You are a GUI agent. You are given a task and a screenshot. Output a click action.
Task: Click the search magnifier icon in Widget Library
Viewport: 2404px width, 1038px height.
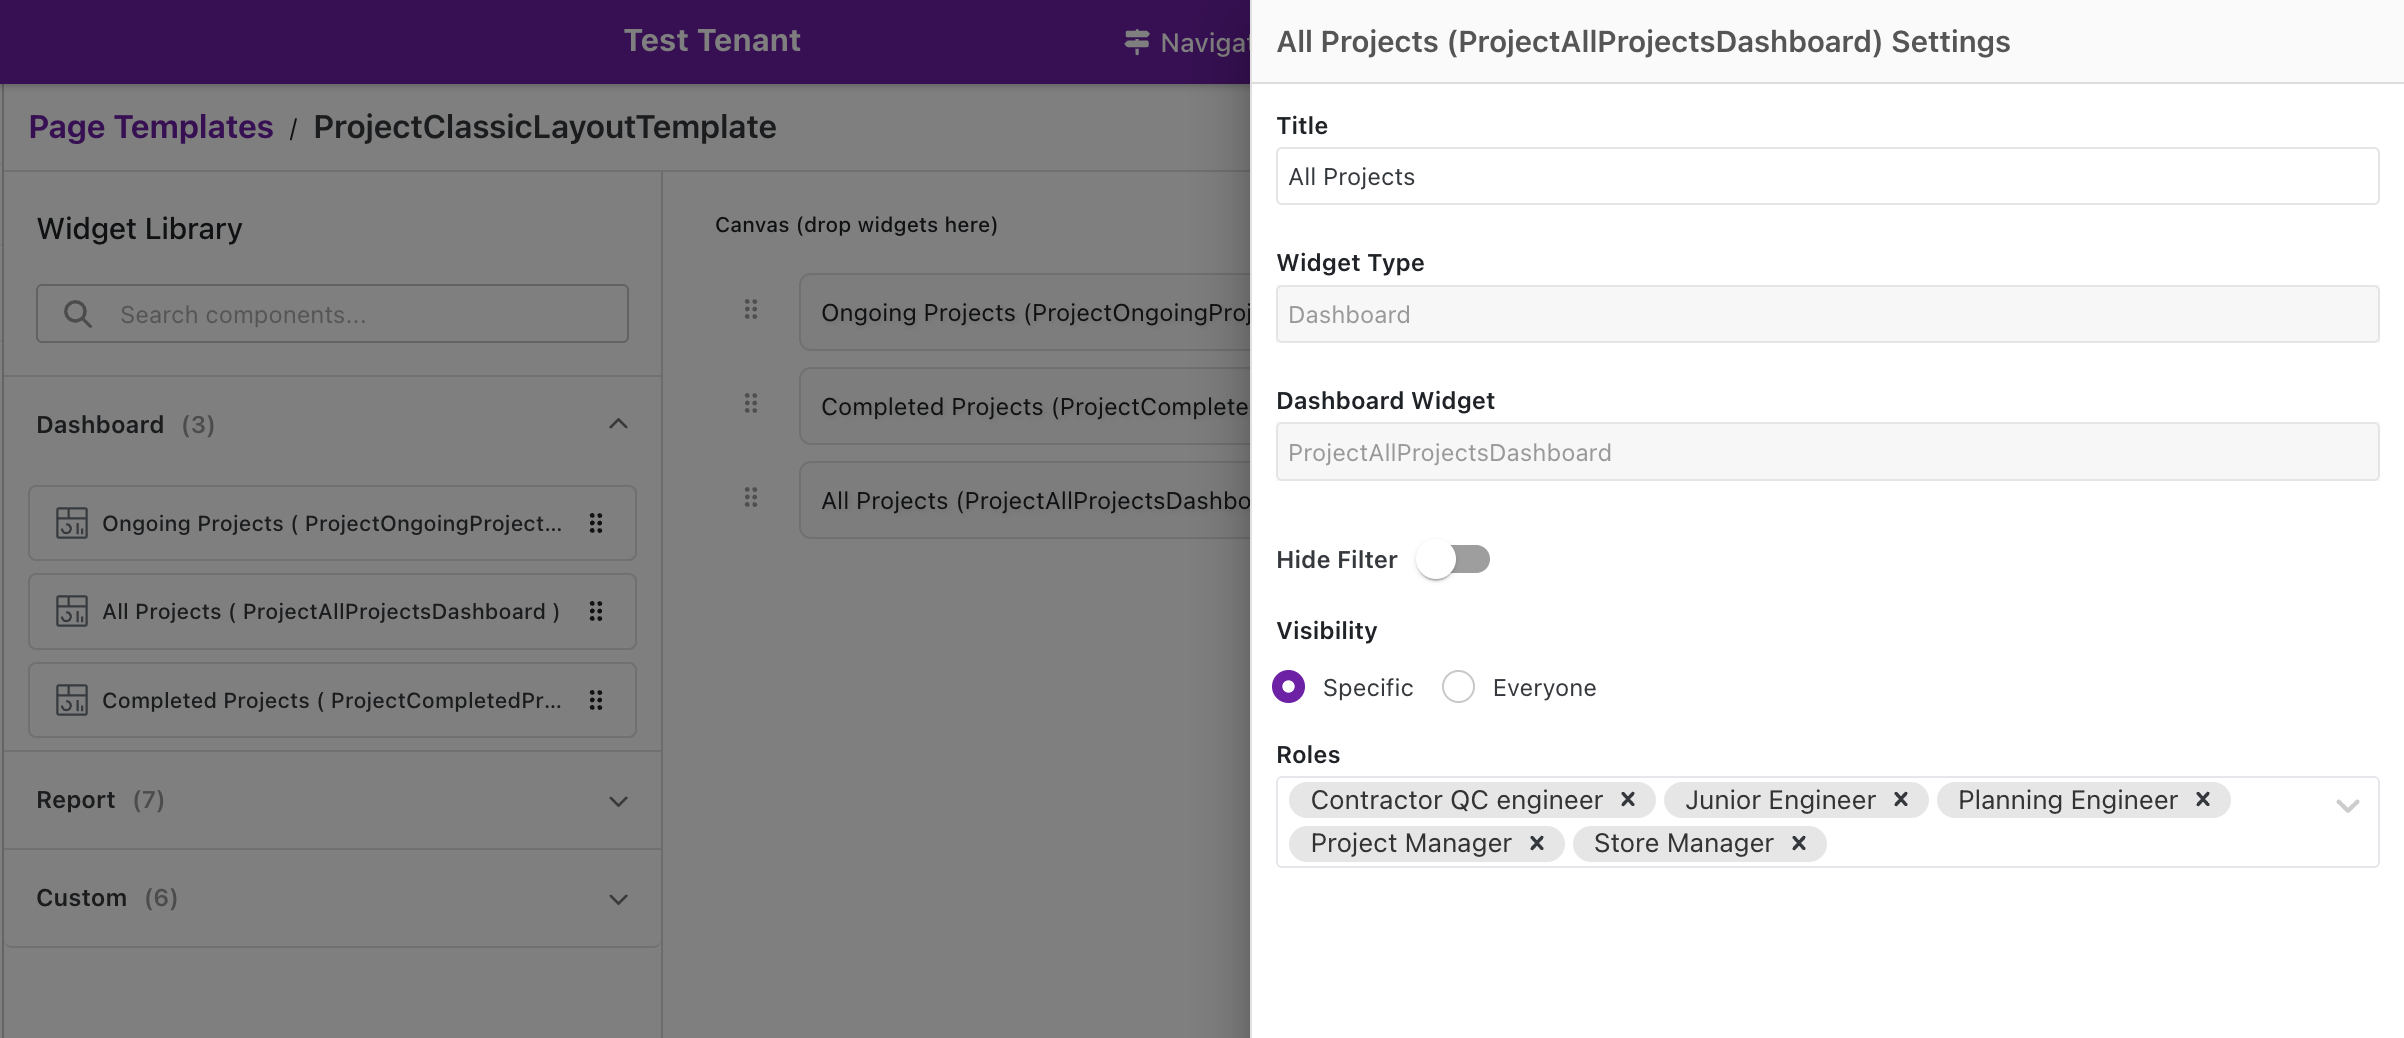pos(78,314)
